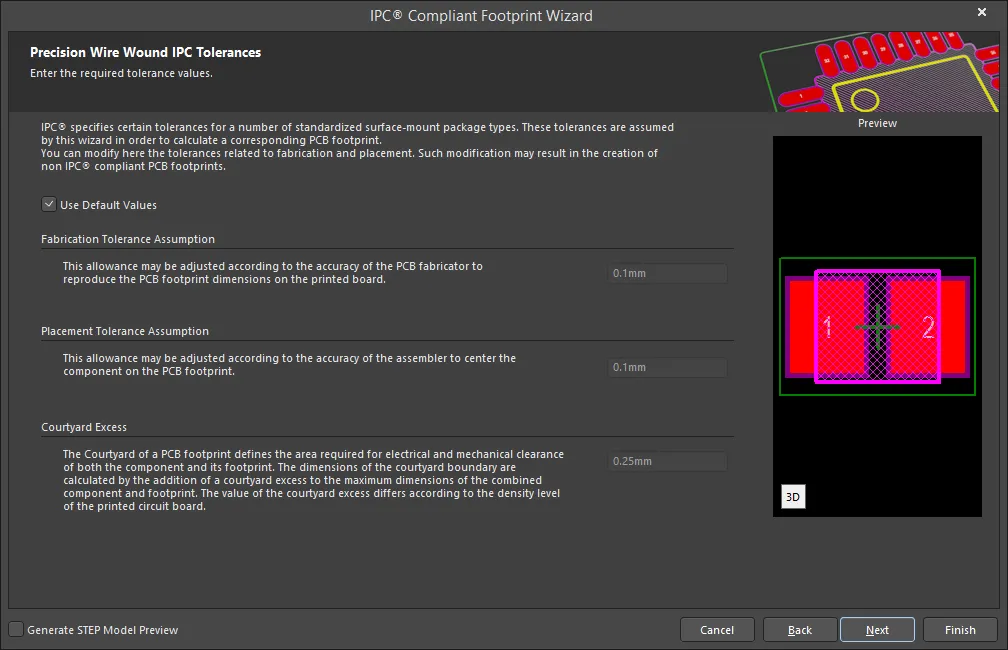Click the 'Enter the required tolerance values.' text
This screenshot has height=650, width=1008.
[x=122, y=73]
